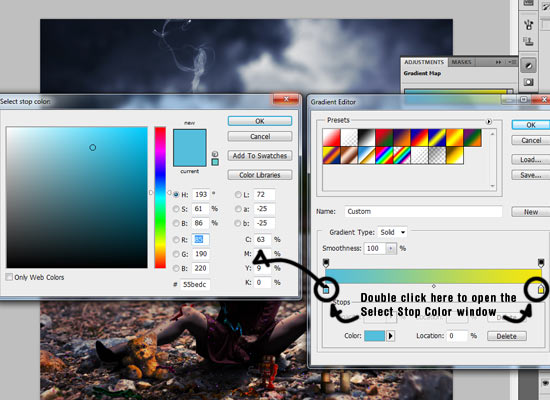The height and width of the screenshot is (400, 550).
Task: Select the S saturation radio button
Action: tap(176, 209)
